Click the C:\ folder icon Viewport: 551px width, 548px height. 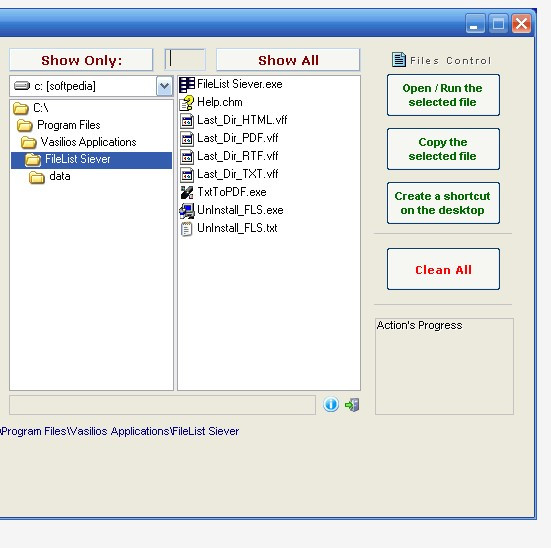click(20, 108)
